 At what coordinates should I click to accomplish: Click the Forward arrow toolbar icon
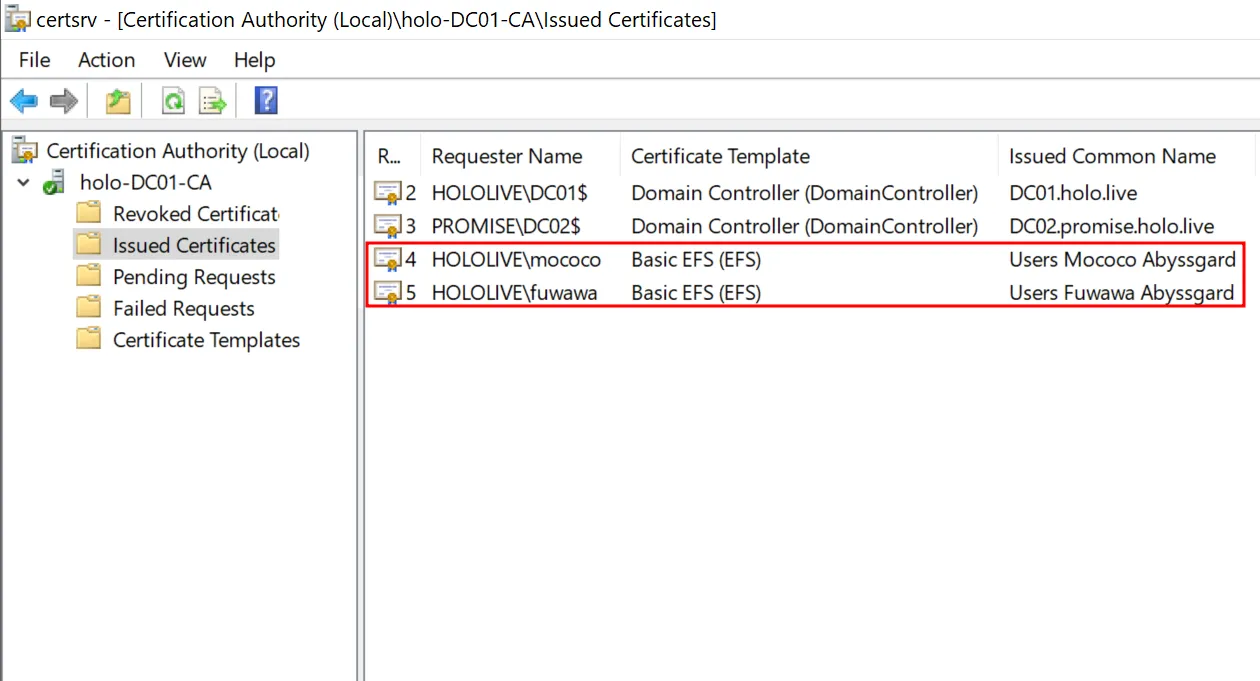64,100
